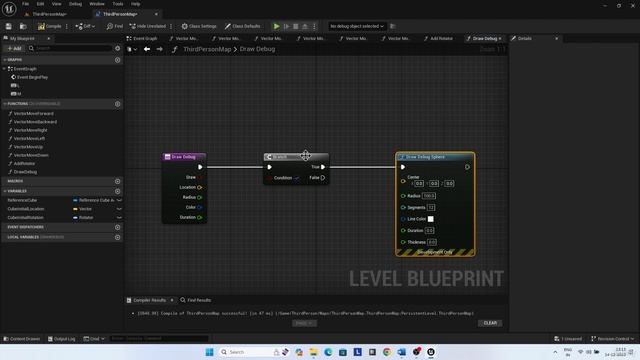Open the Tools menu

[x=118, y=4]
